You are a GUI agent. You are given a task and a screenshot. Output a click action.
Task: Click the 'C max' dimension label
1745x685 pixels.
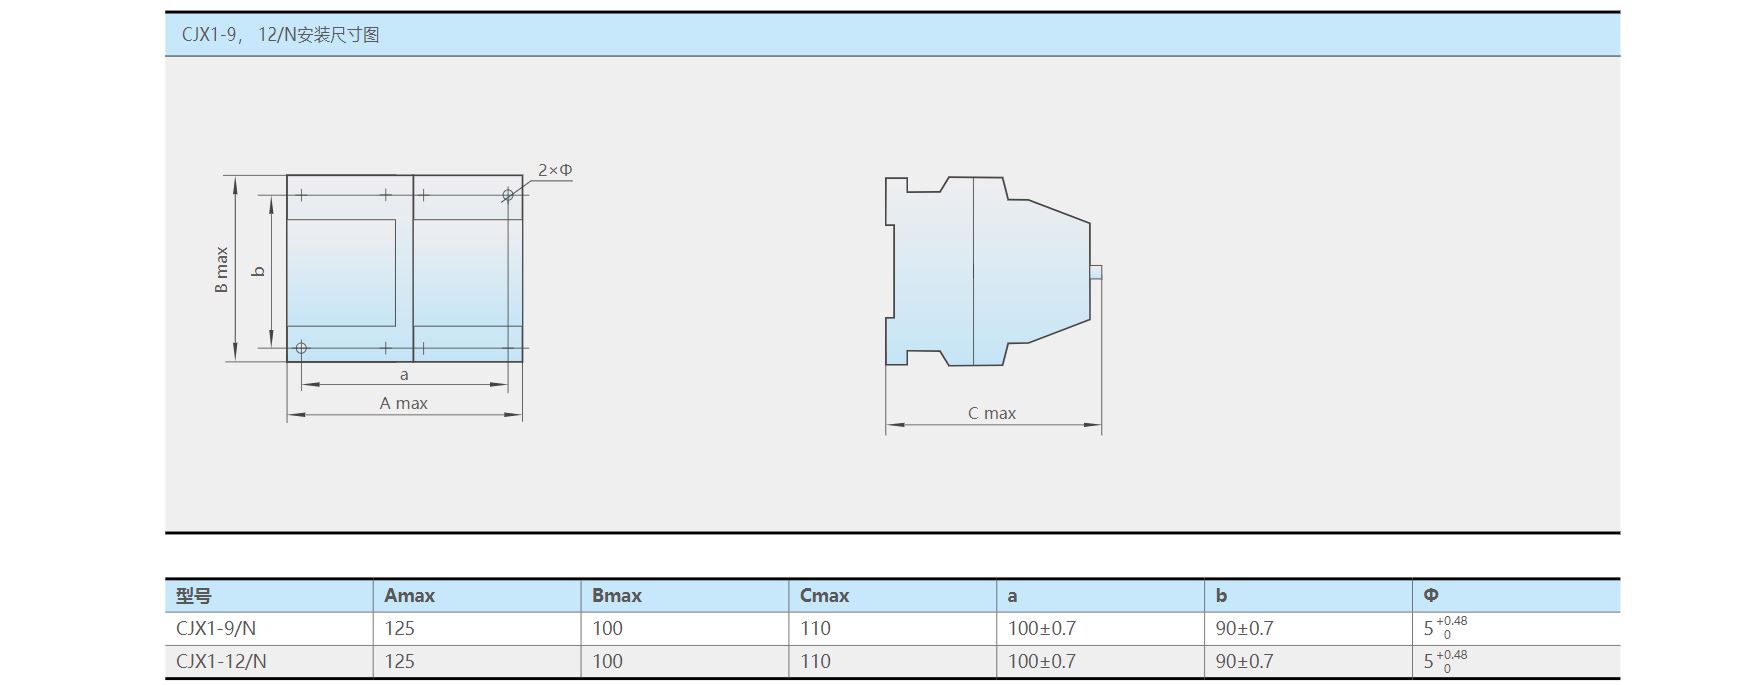tap(992, 413)
